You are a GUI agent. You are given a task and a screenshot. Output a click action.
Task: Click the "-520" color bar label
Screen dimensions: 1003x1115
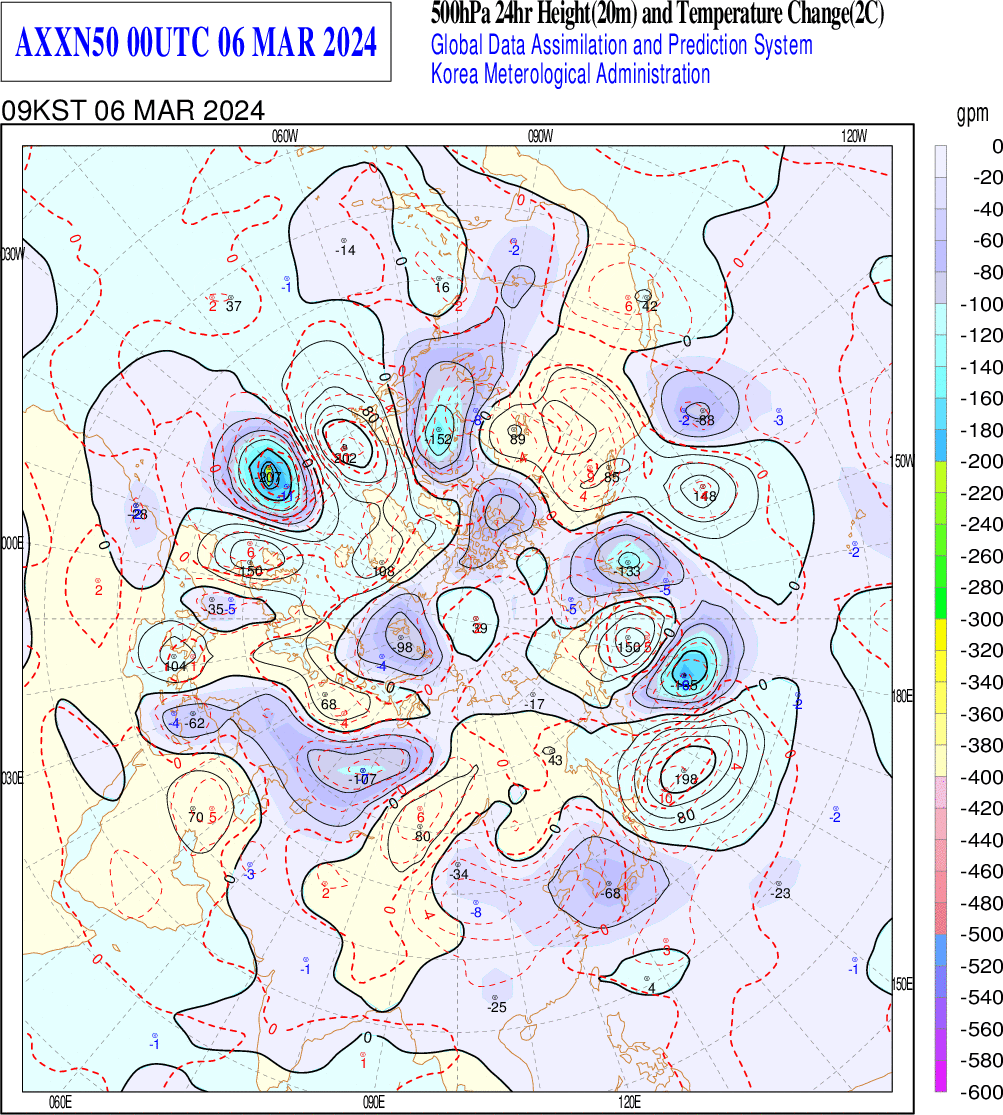pos(982,966)
